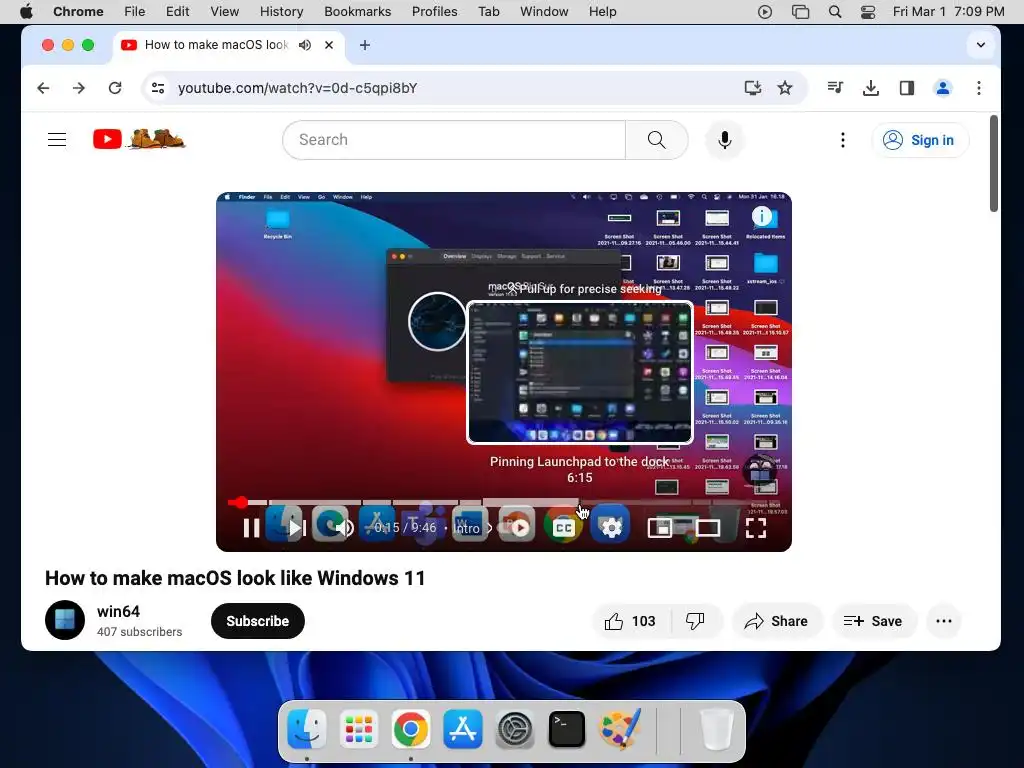Pause the YouTube video

pyautogui.click(x=251, y=528)
